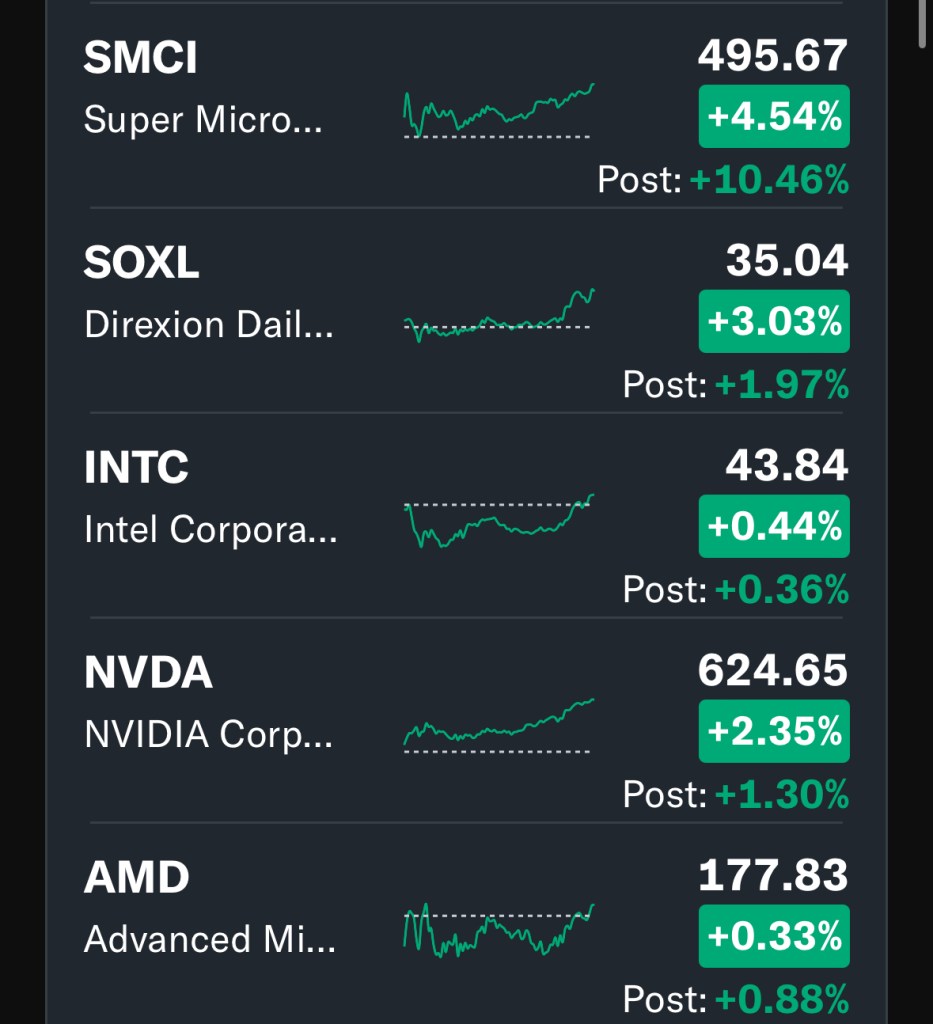Viewport: 933px width, 1024px height.
Task: Open the AMD ticker symbol
Action: tap(136, 878)
